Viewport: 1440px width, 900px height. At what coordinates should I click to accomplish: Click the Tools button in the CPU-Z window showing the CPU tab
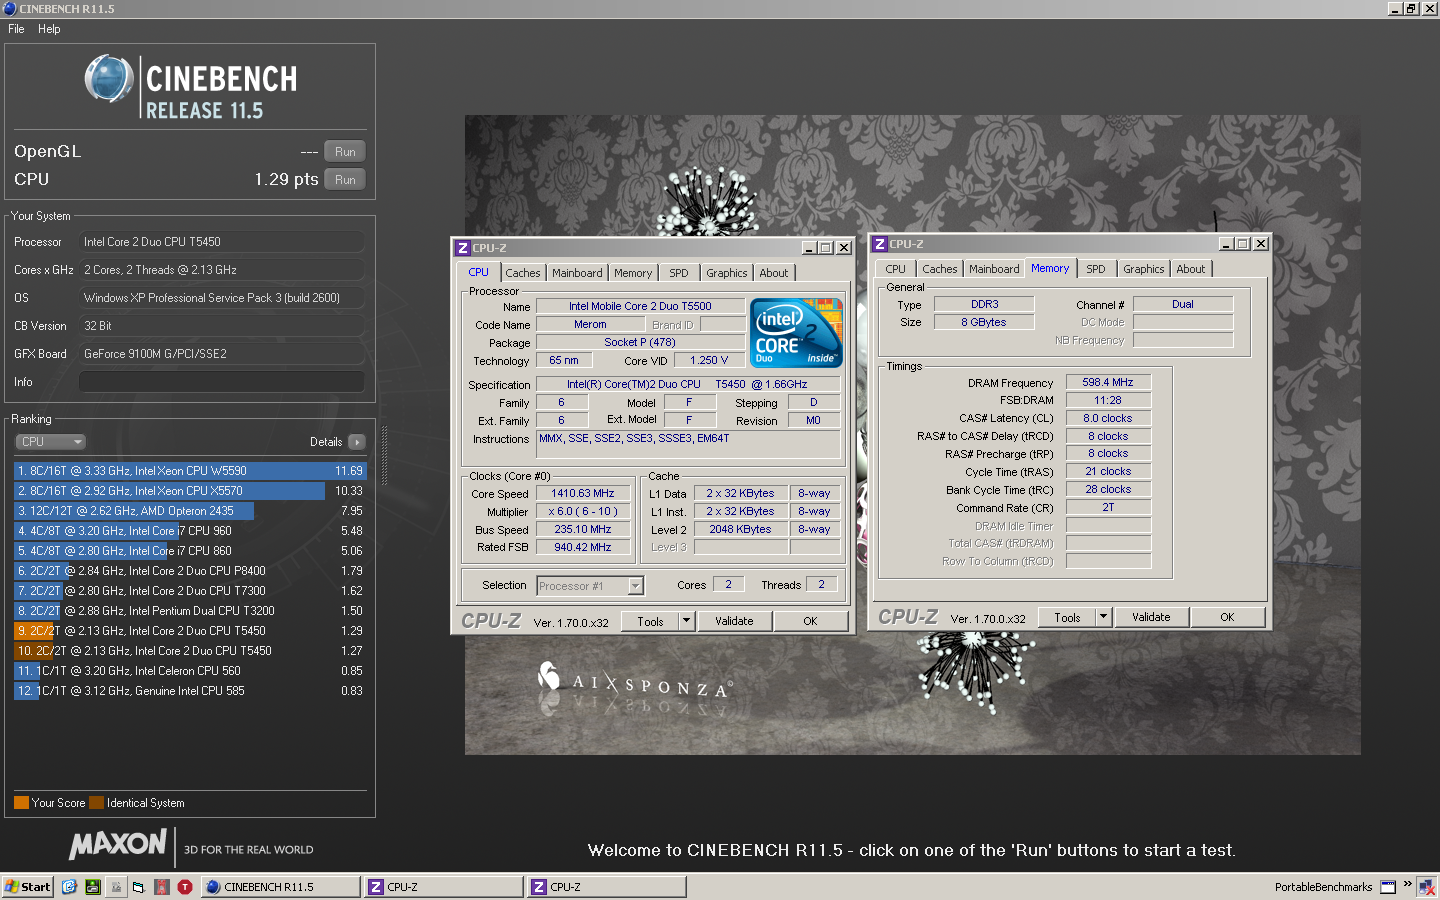(x=650, y=621)
